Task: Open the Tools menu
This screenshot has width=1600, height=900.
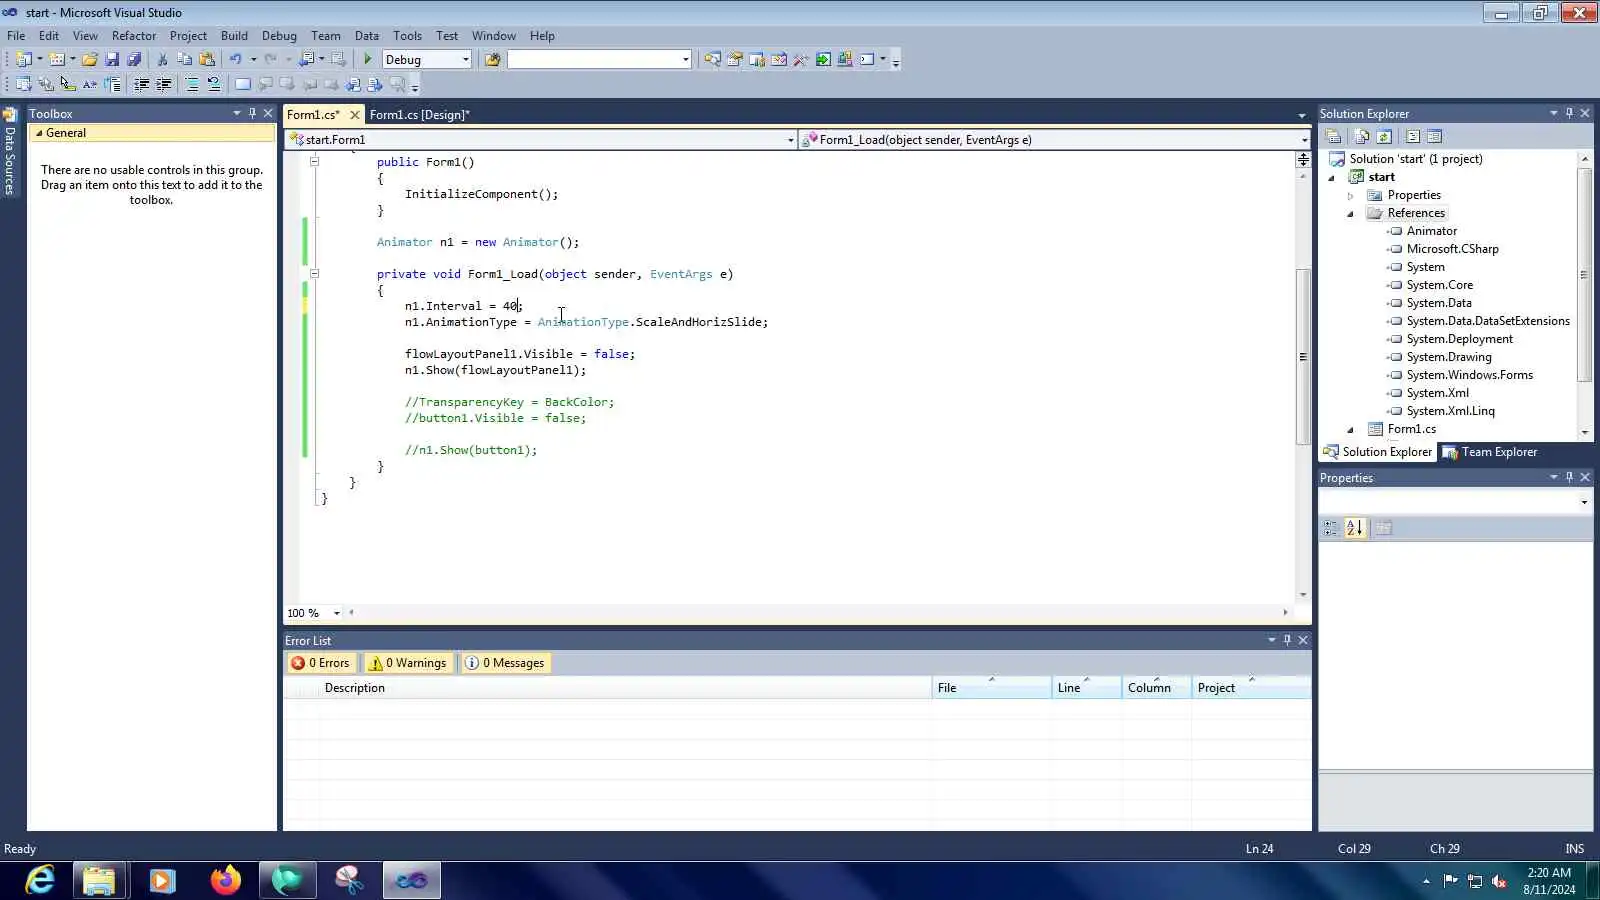Action: [407, 36]
